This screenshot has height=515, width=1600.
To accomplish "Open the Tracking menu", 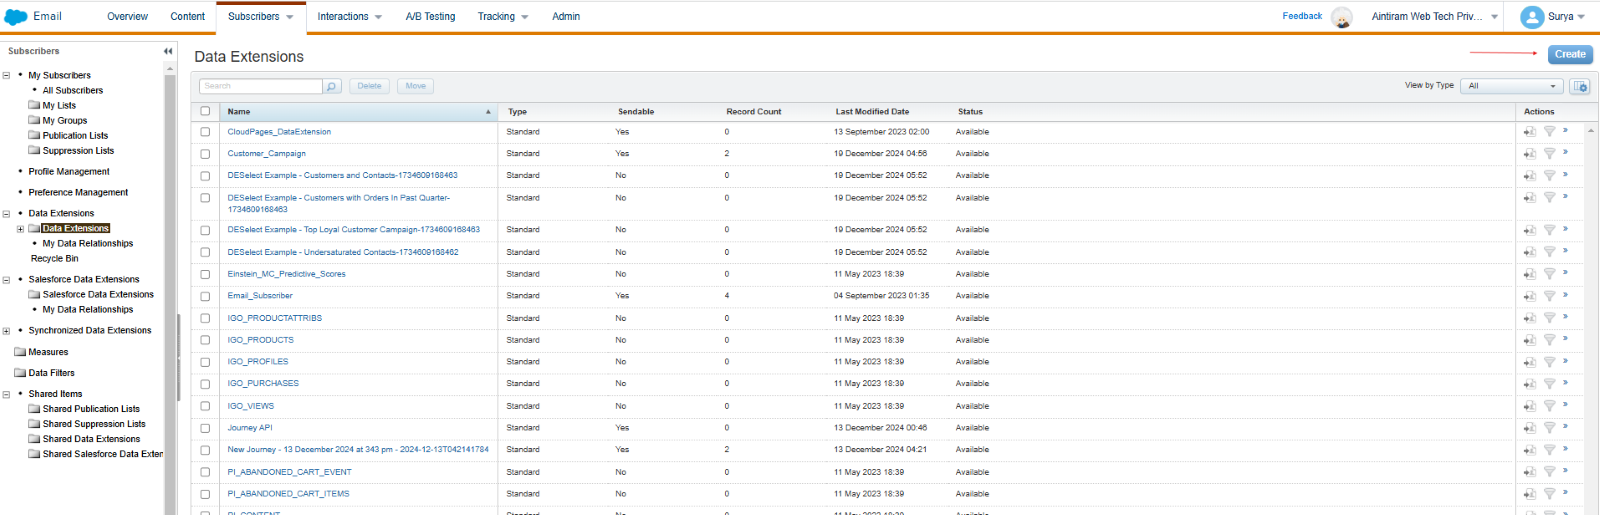I will (502, 17).
